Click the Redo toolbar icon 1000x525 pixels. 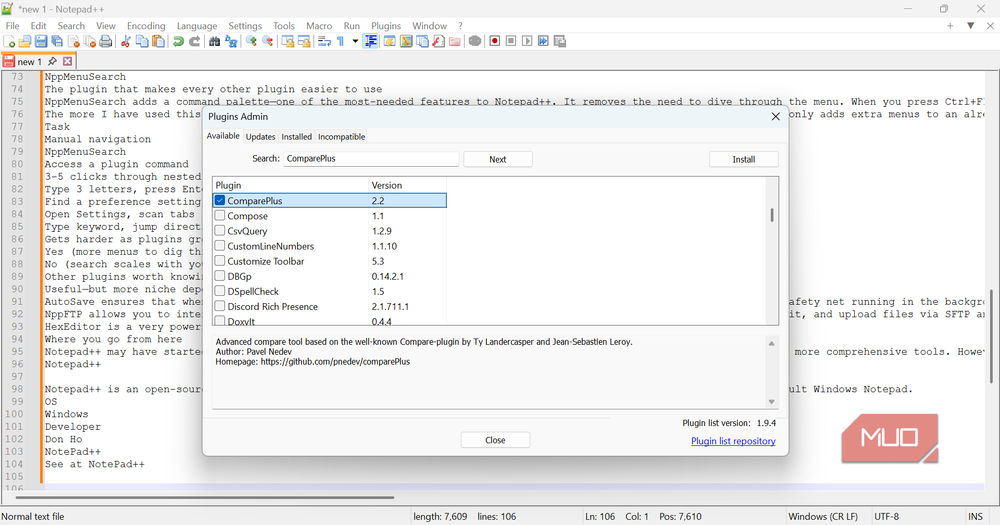tap(195, 41)
